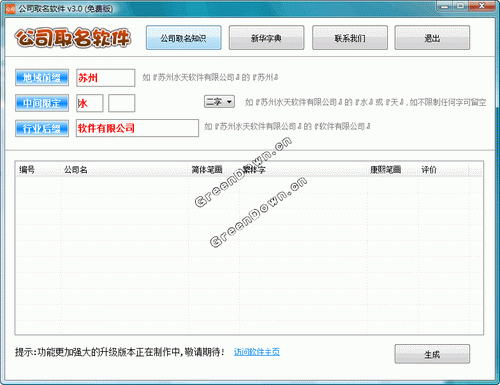Click the app icon in the title bar
Screen dimensions: 500x385
[x=10, y=9]
